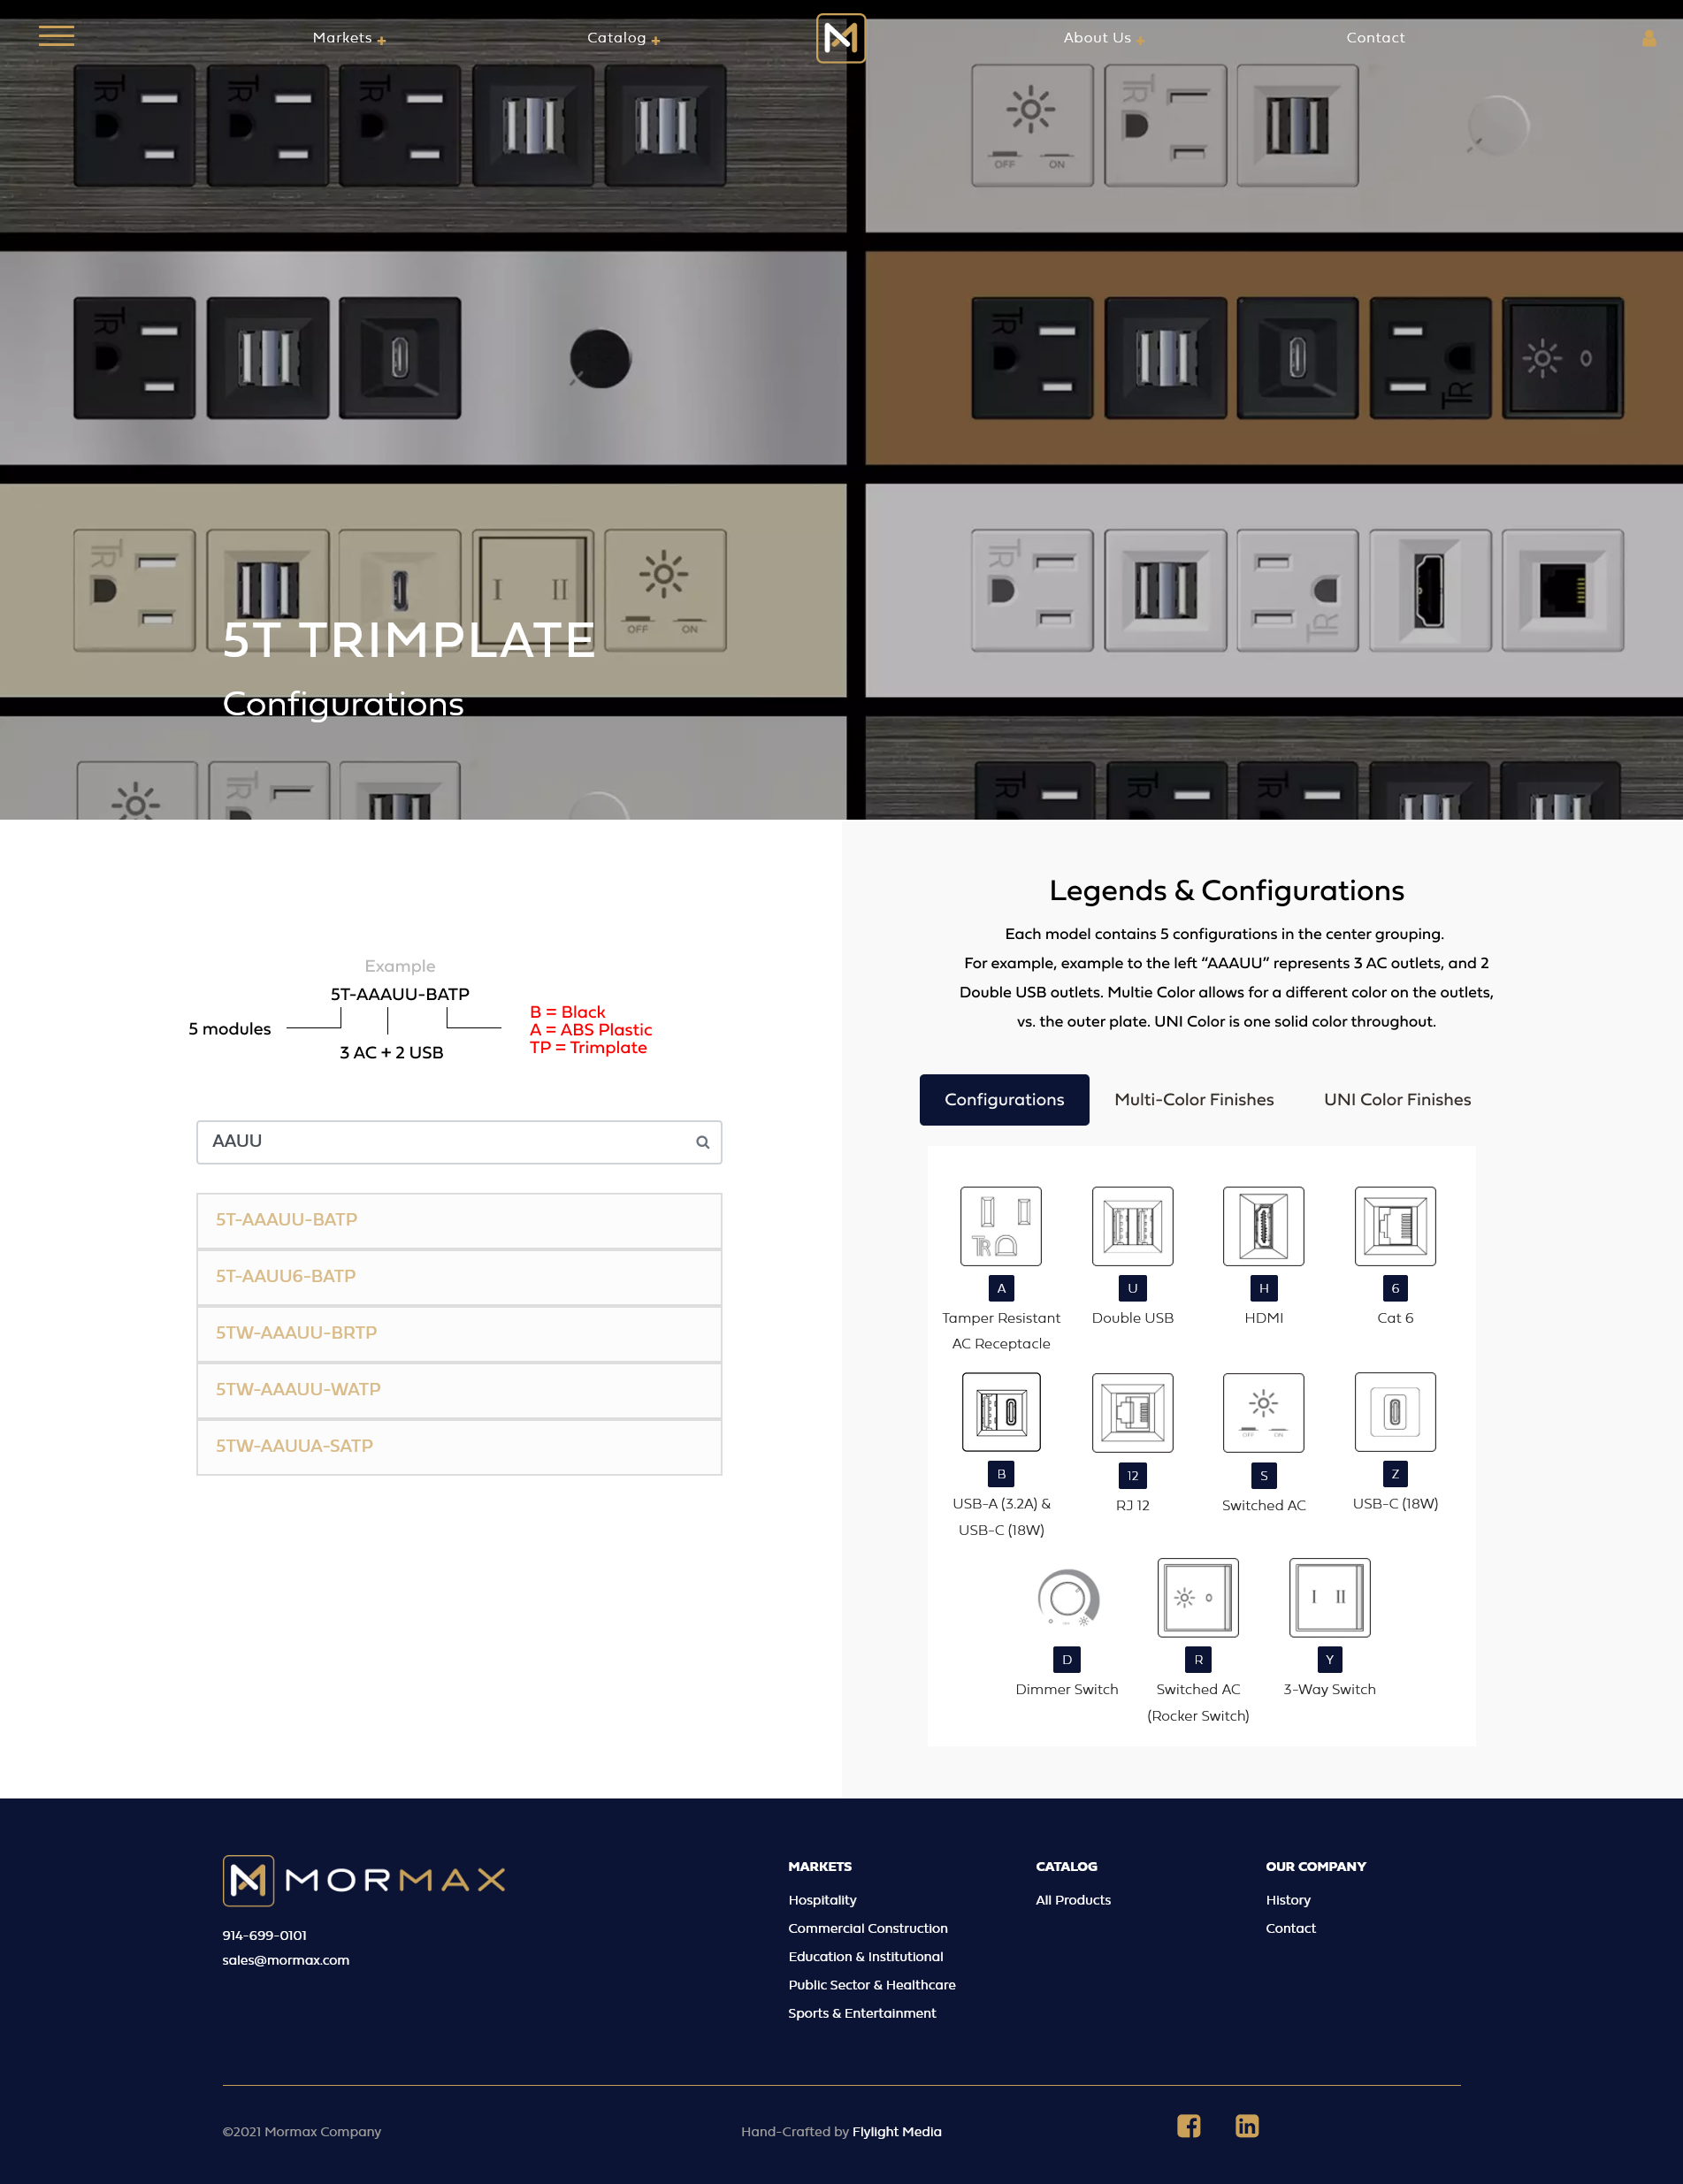Click the search magnifier icon
This screenshot has height=2184, width=1683.
(702, 1142)
